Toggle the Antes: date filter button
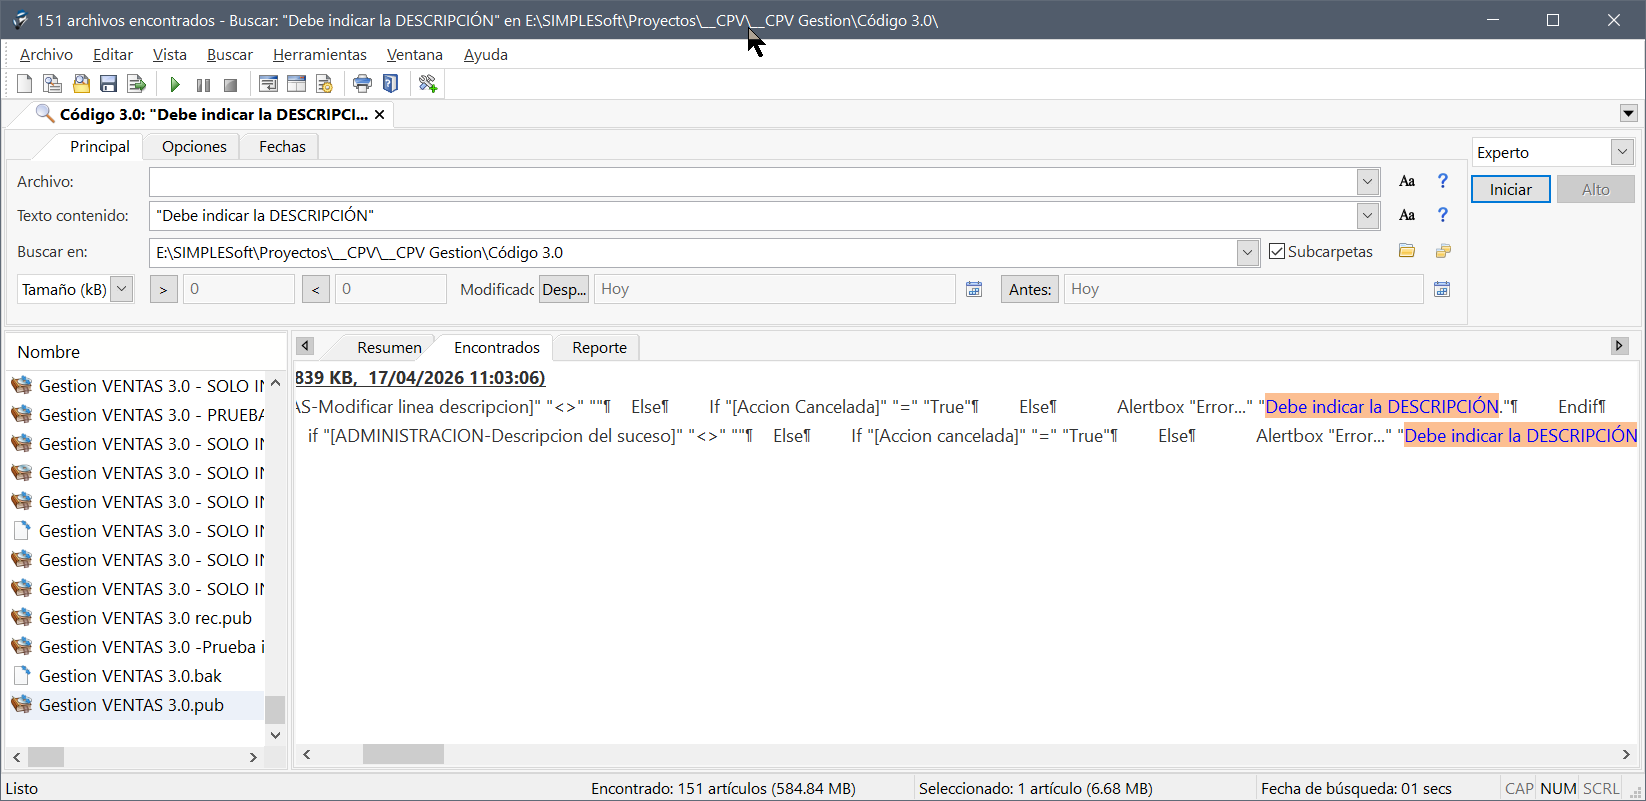Image resolution: width=1646 pixels, height=801 pixels. (x=1030, y=289)
